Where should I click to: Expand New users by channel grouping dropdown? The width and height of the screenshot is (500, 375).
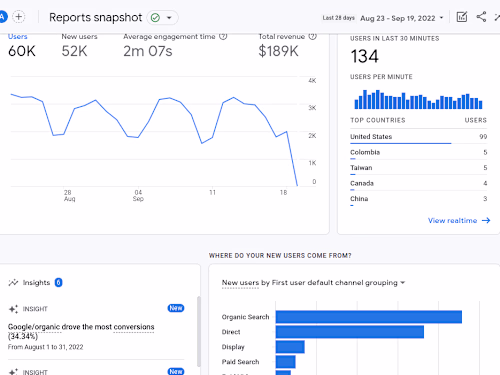pos(313,283)
